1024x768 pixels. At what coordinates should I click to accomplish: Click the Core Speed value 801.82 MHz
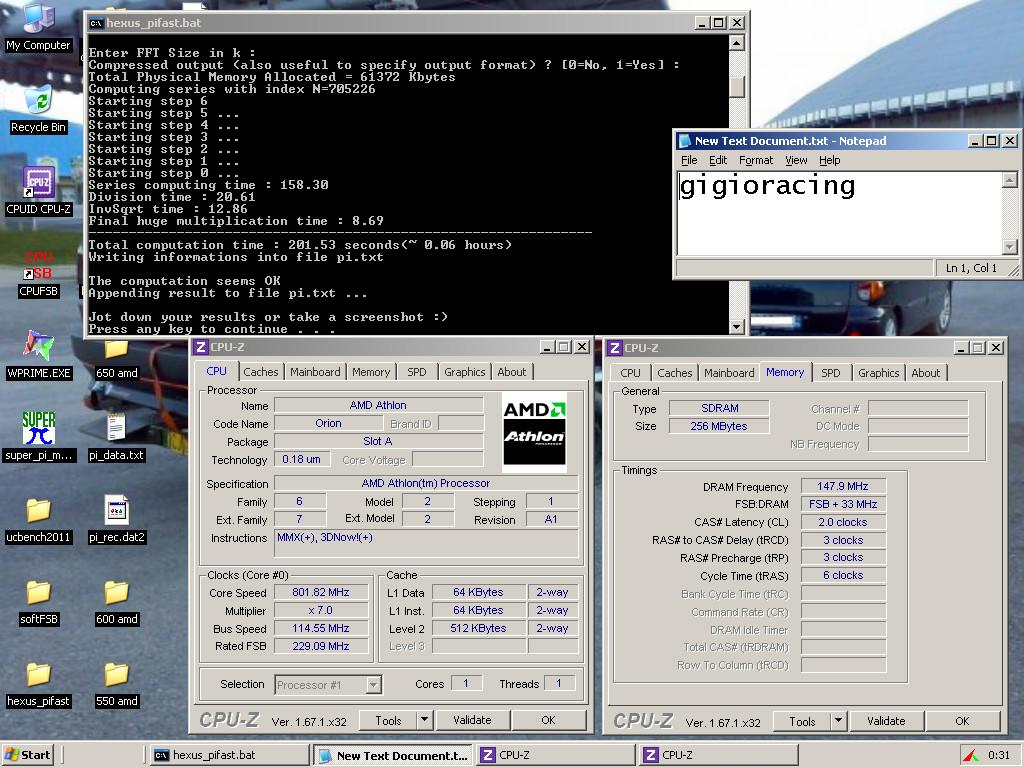tap(320, 592)
